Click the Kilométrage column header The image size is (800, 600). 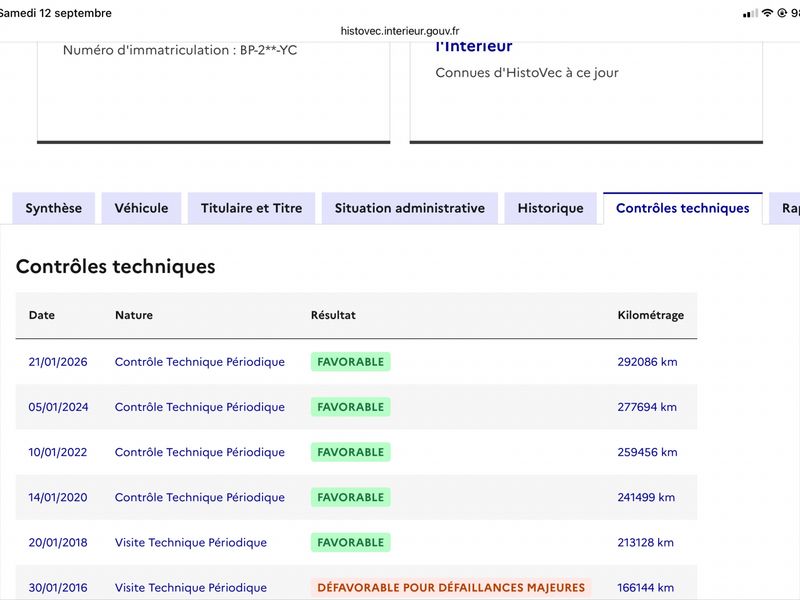[651, 315]
